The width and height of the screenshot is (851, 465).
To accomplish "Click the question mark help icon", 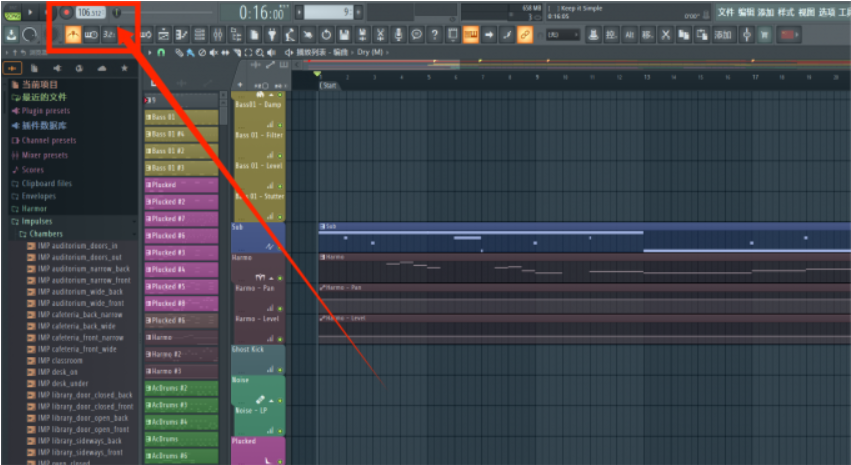I will (434, 35).
